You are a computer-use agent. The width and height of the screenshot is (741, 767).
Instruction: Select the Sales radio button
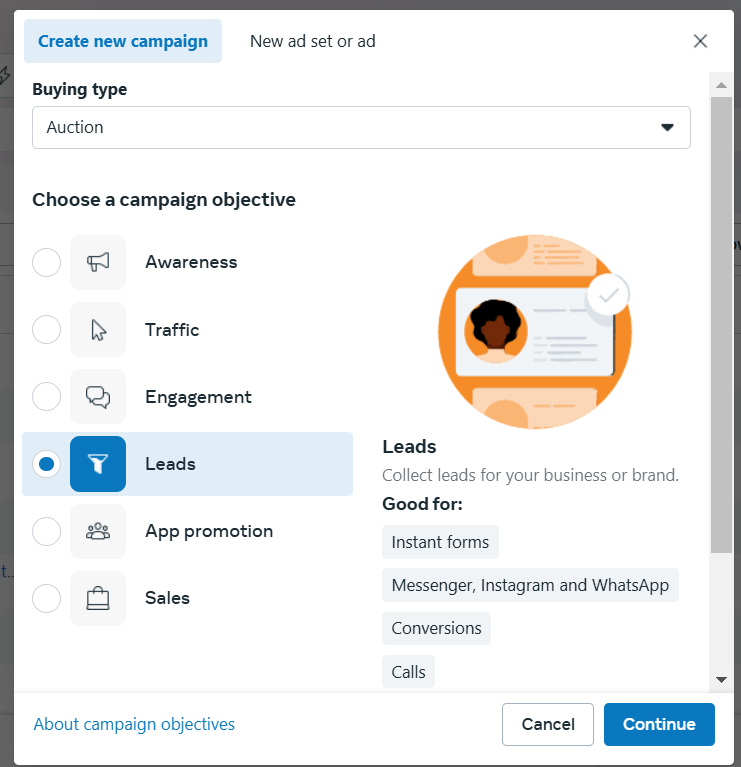click(46, 598)
